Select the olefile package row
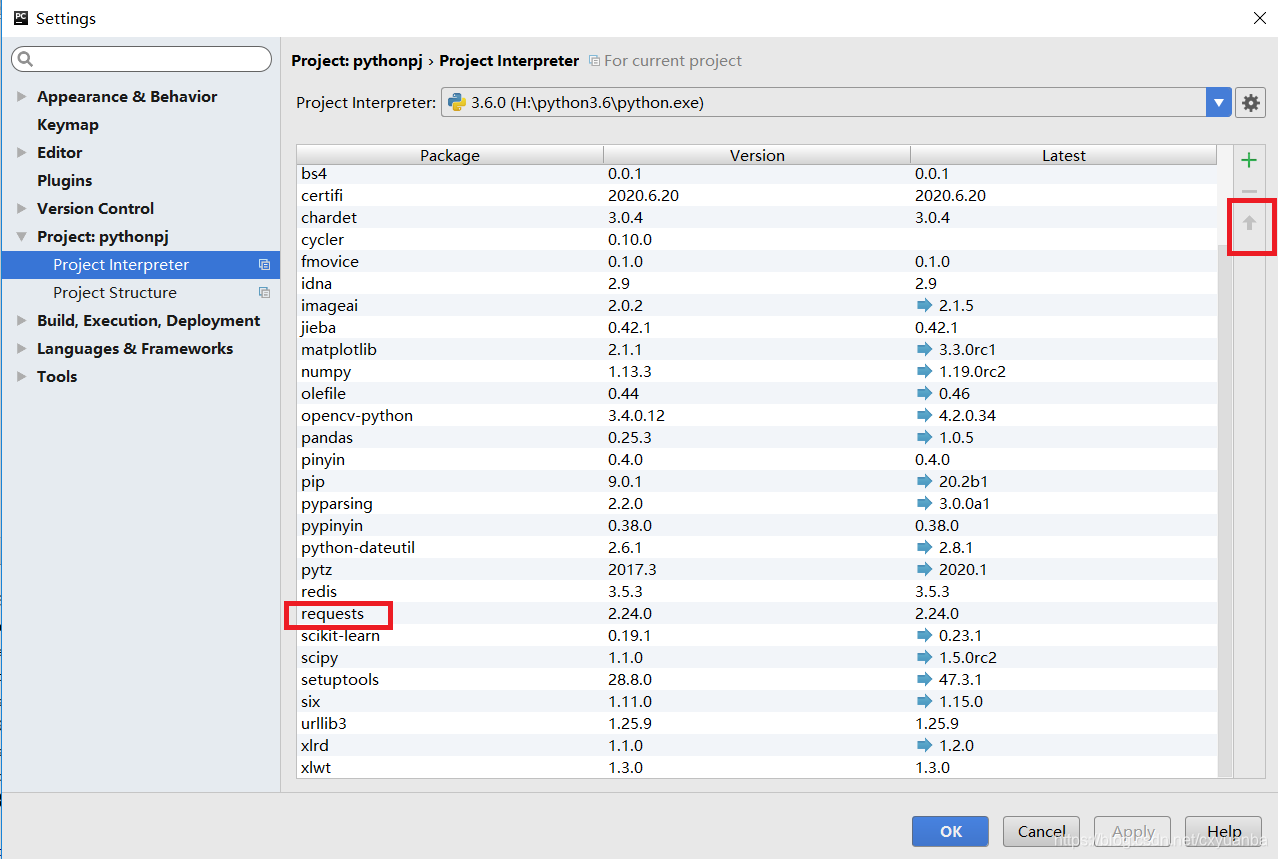This screenshot has height=859, width=1278. click(757, 393)
